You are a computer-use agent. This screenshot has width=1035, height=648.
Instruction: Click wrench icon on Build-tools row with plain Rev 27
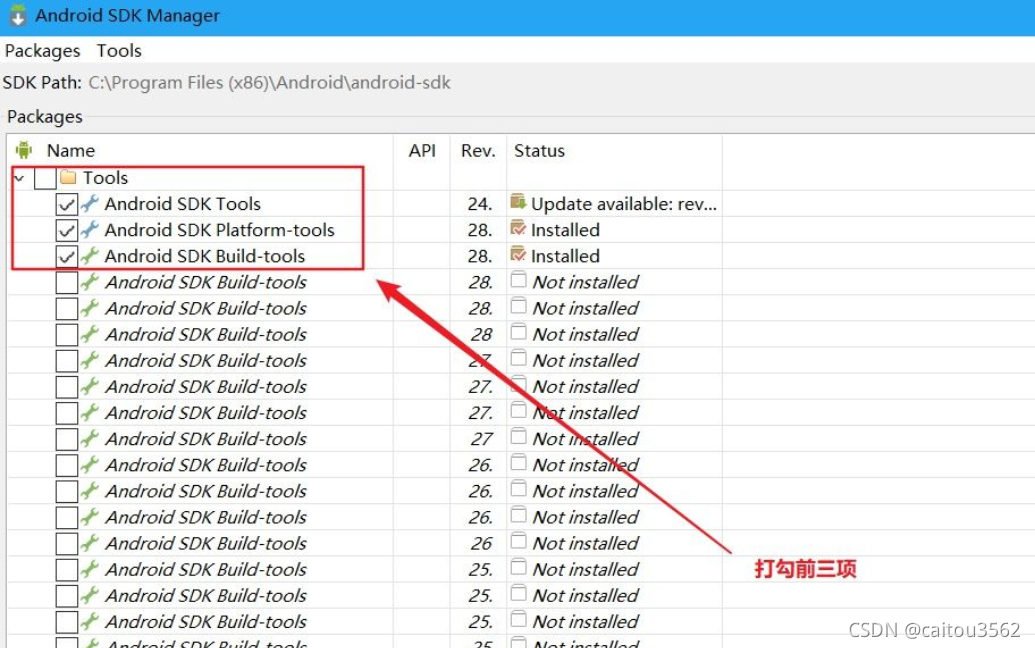[x=90, y=438]
